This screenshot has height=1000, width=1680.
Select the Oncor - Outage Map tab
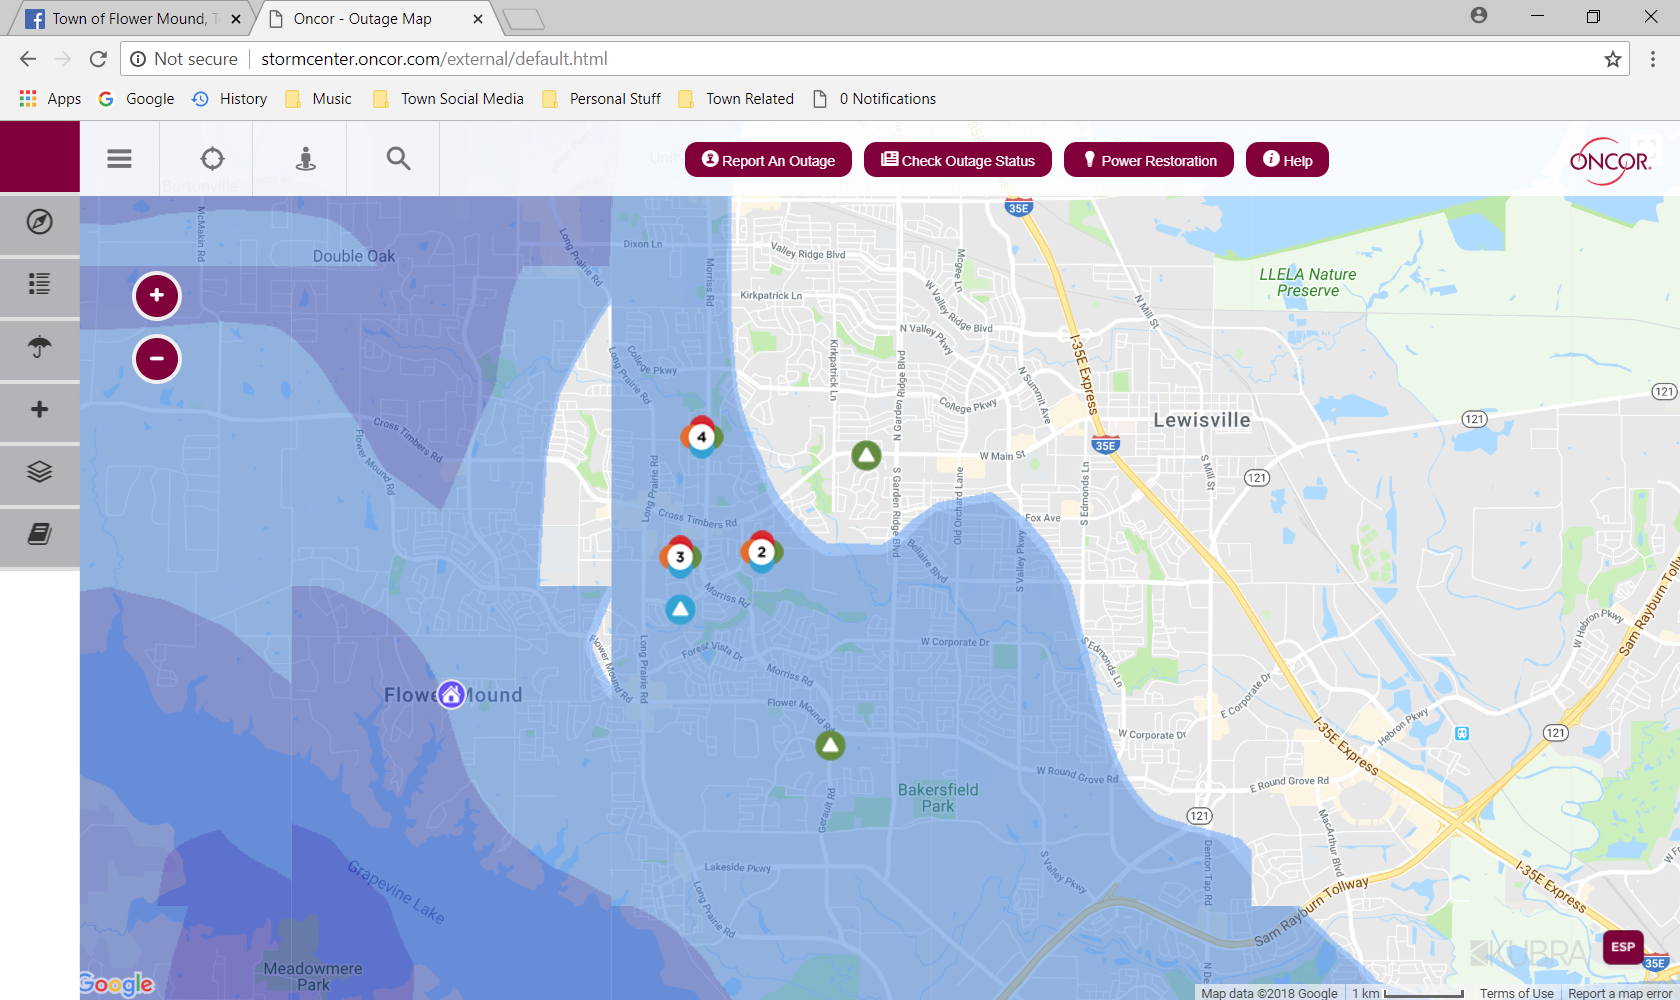point(375,19)
